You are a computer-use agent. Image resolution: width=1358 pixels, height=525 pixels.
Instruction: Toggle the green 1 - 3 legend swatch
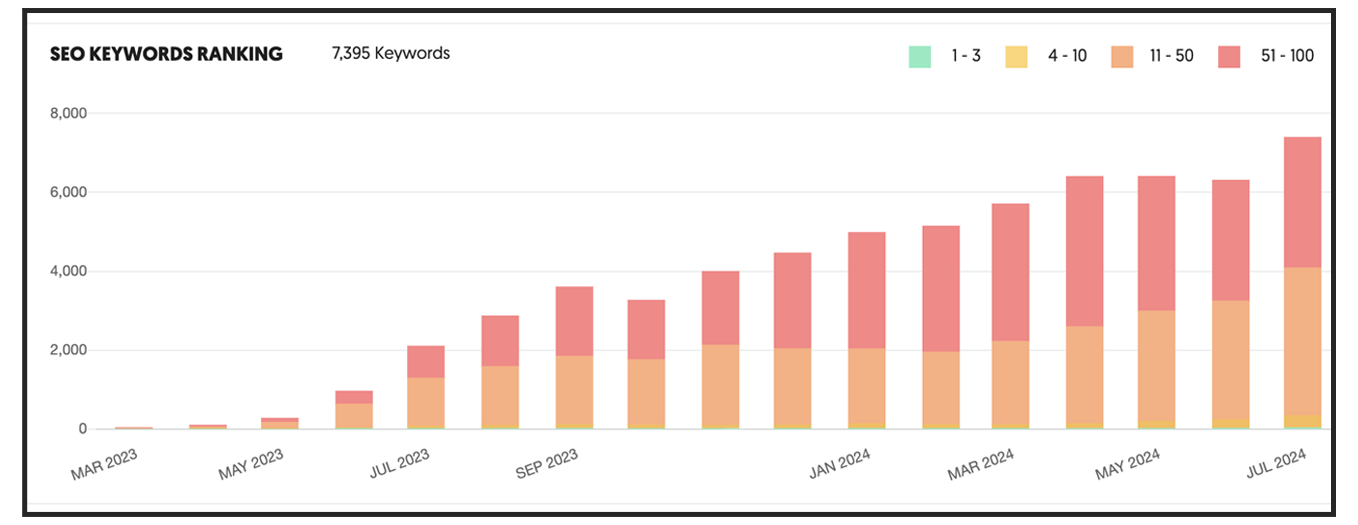pos(919,56)
